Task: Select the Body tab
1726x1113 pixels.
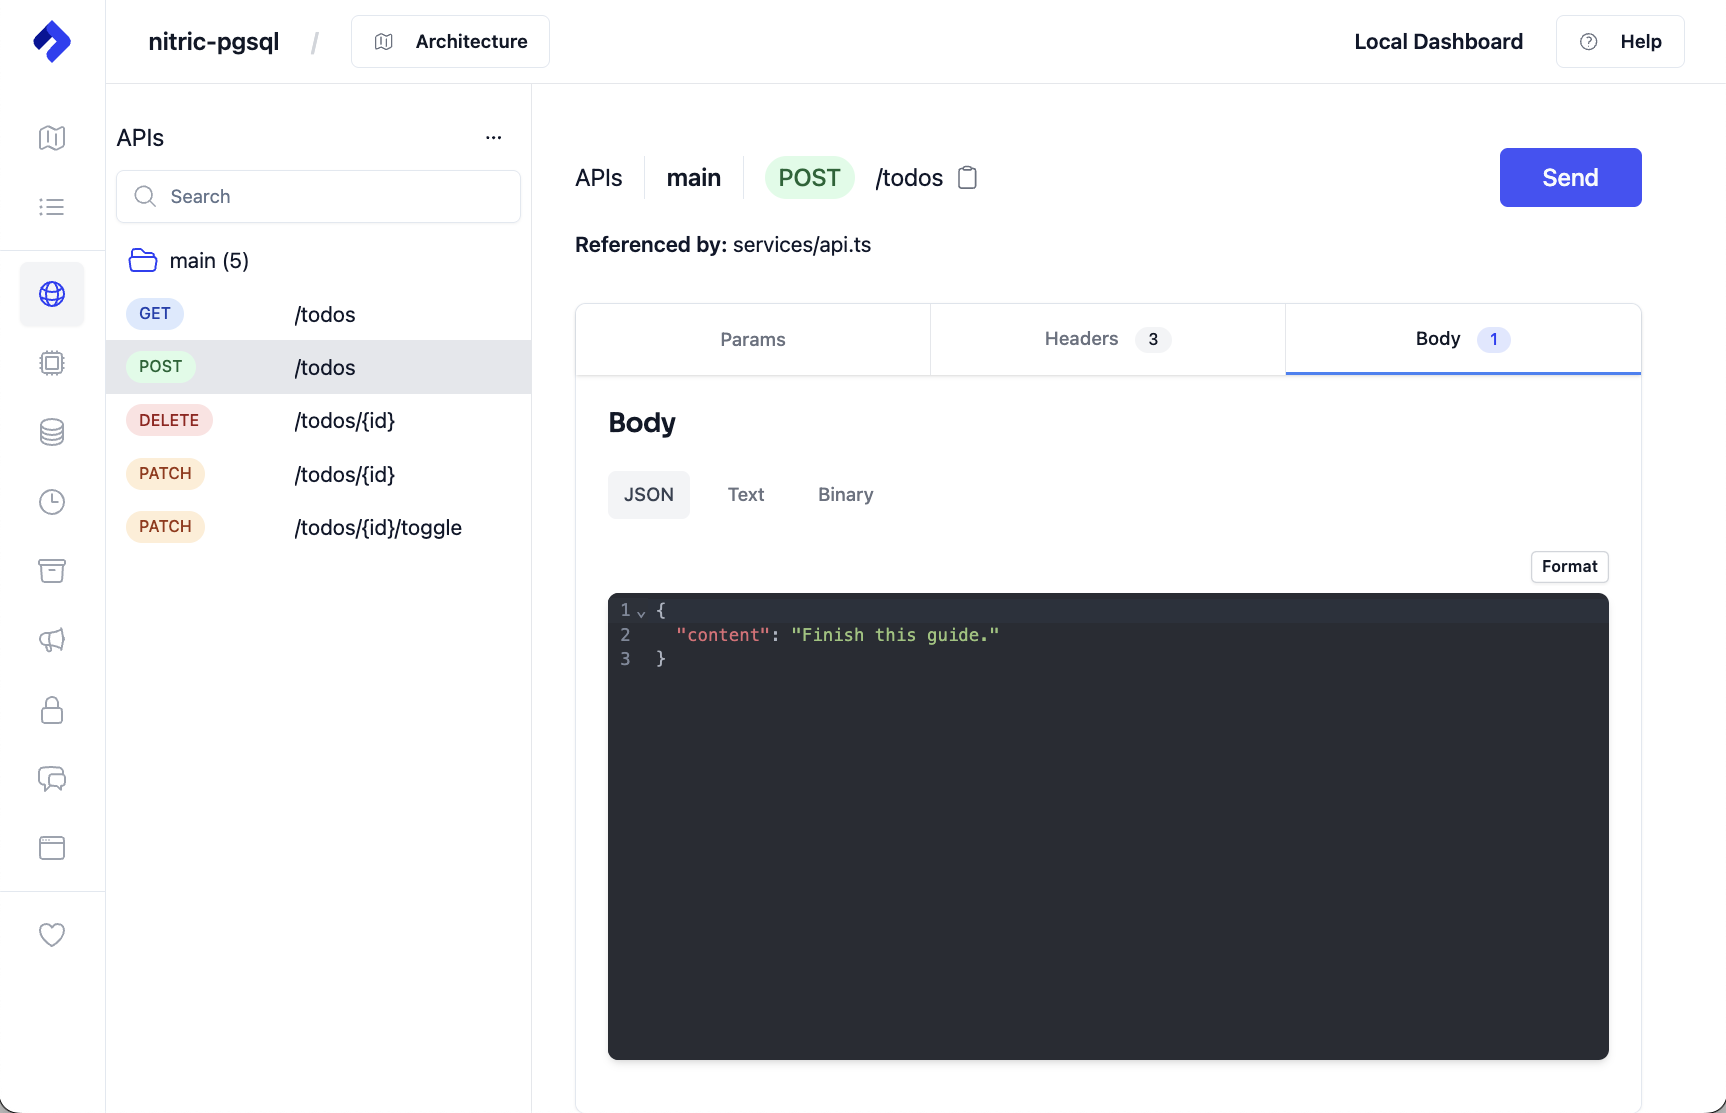Action: [x=1463, y=340]
